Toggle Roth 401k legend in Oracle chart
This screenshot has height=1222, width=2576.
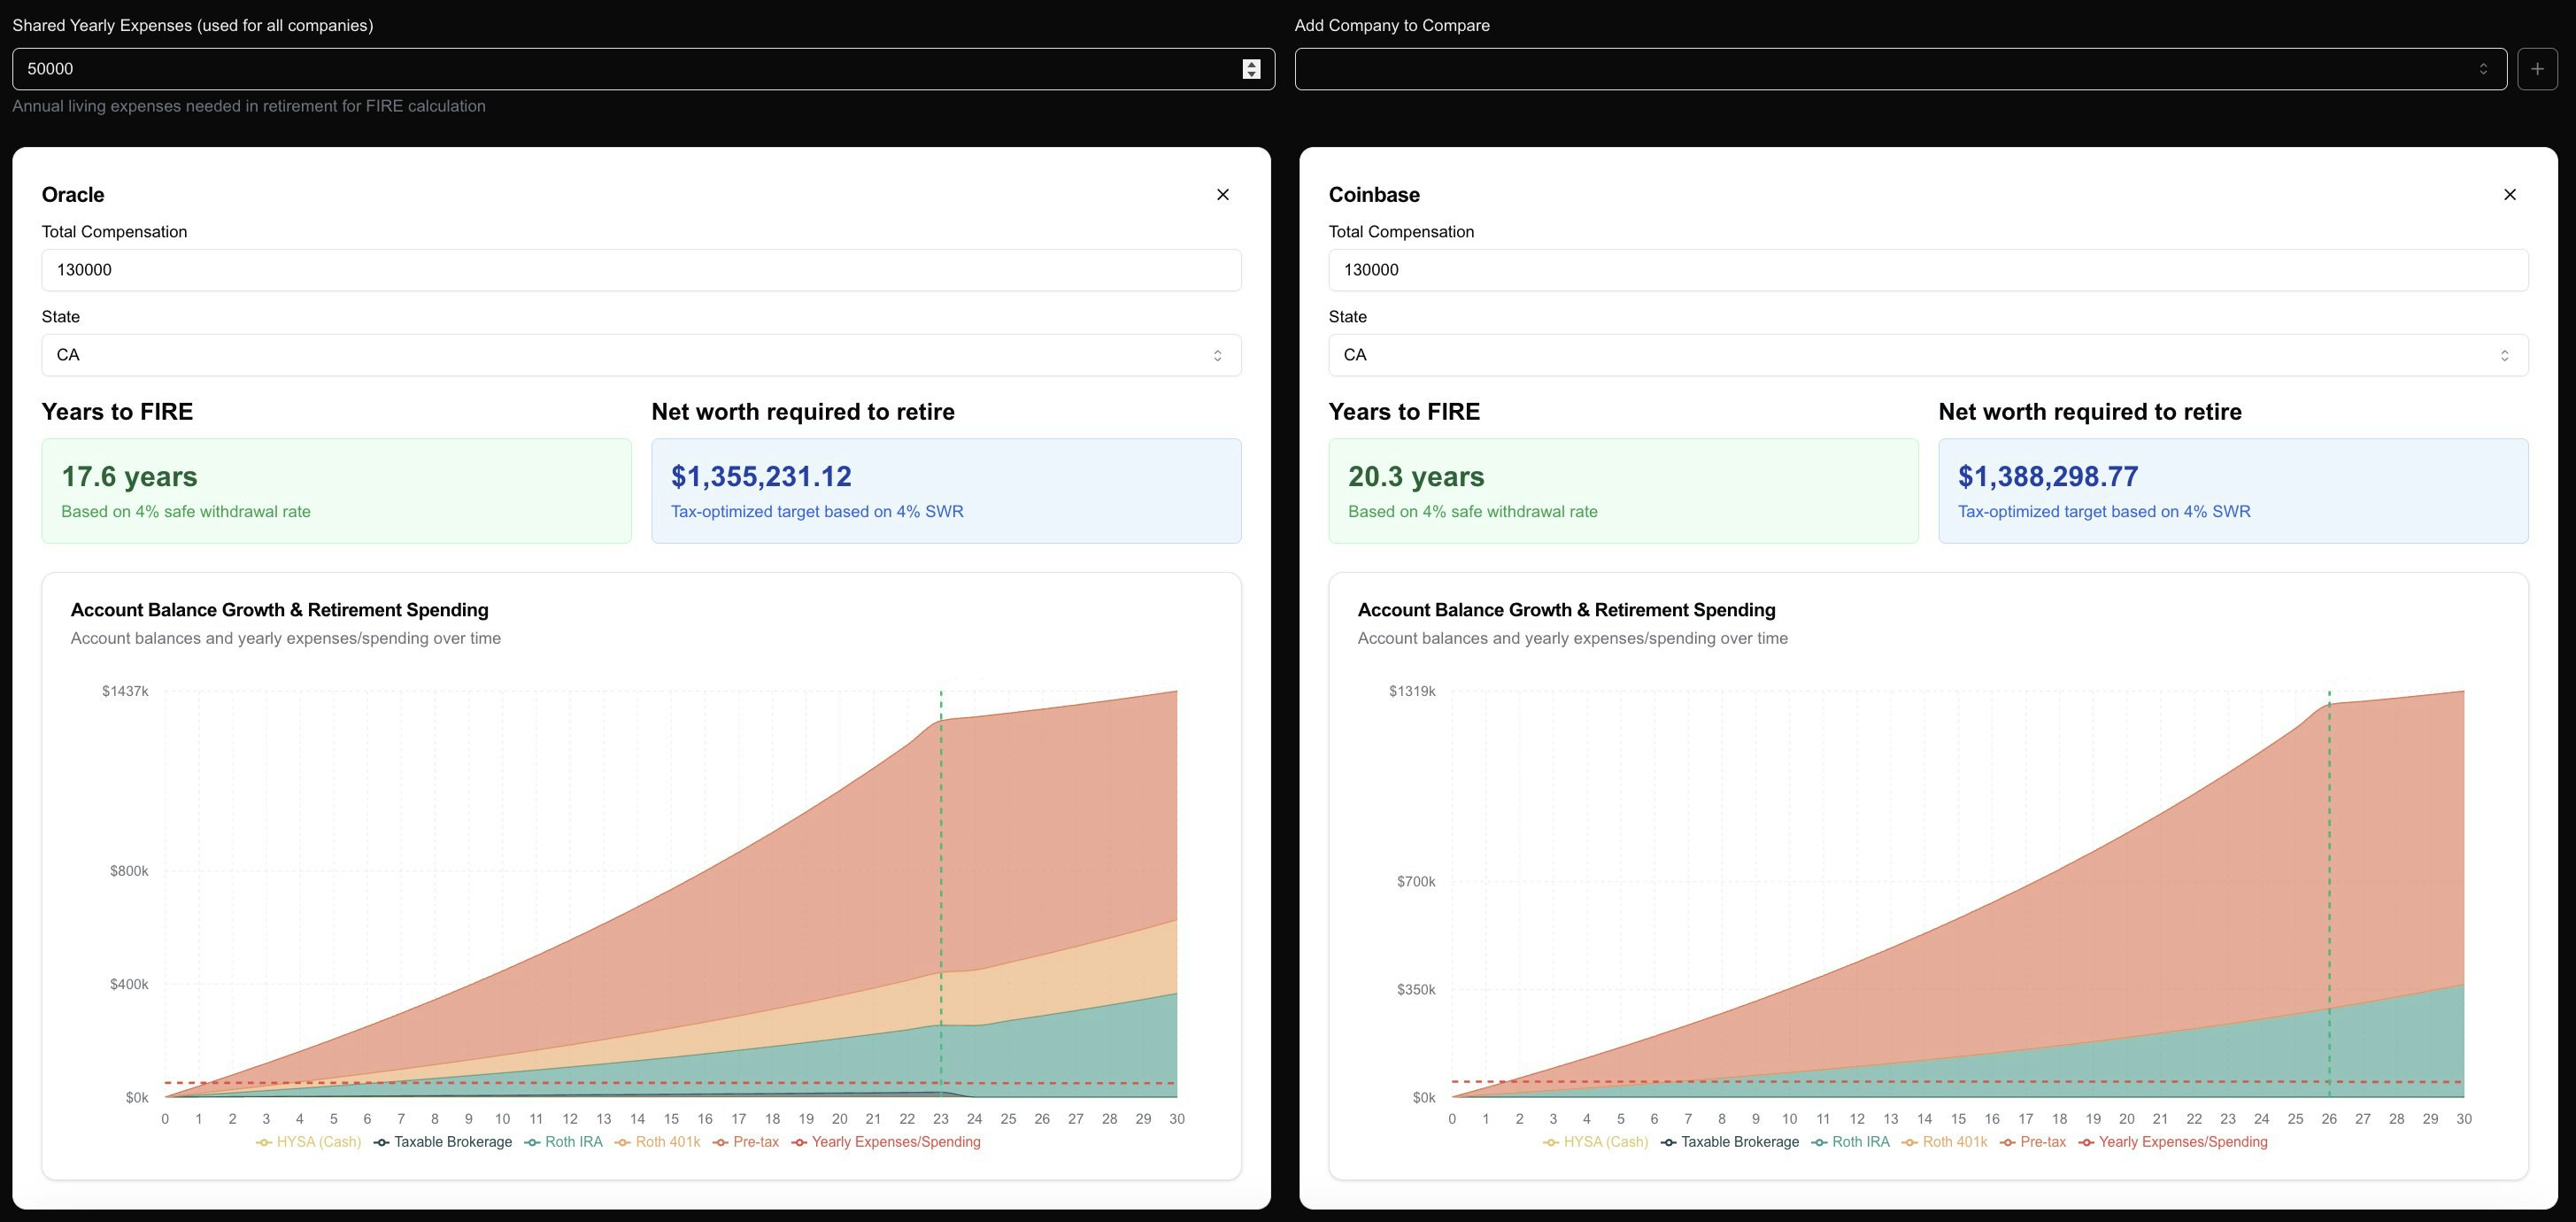point(657,1142)
